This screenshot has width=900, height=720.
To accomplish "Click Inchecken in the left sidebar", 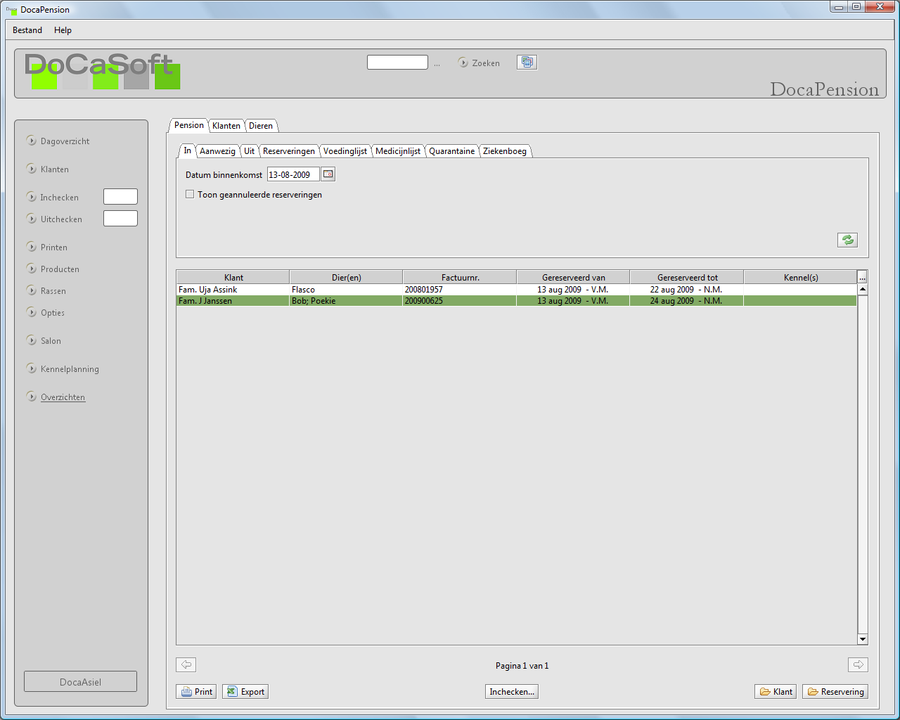I will coord(59,198).
